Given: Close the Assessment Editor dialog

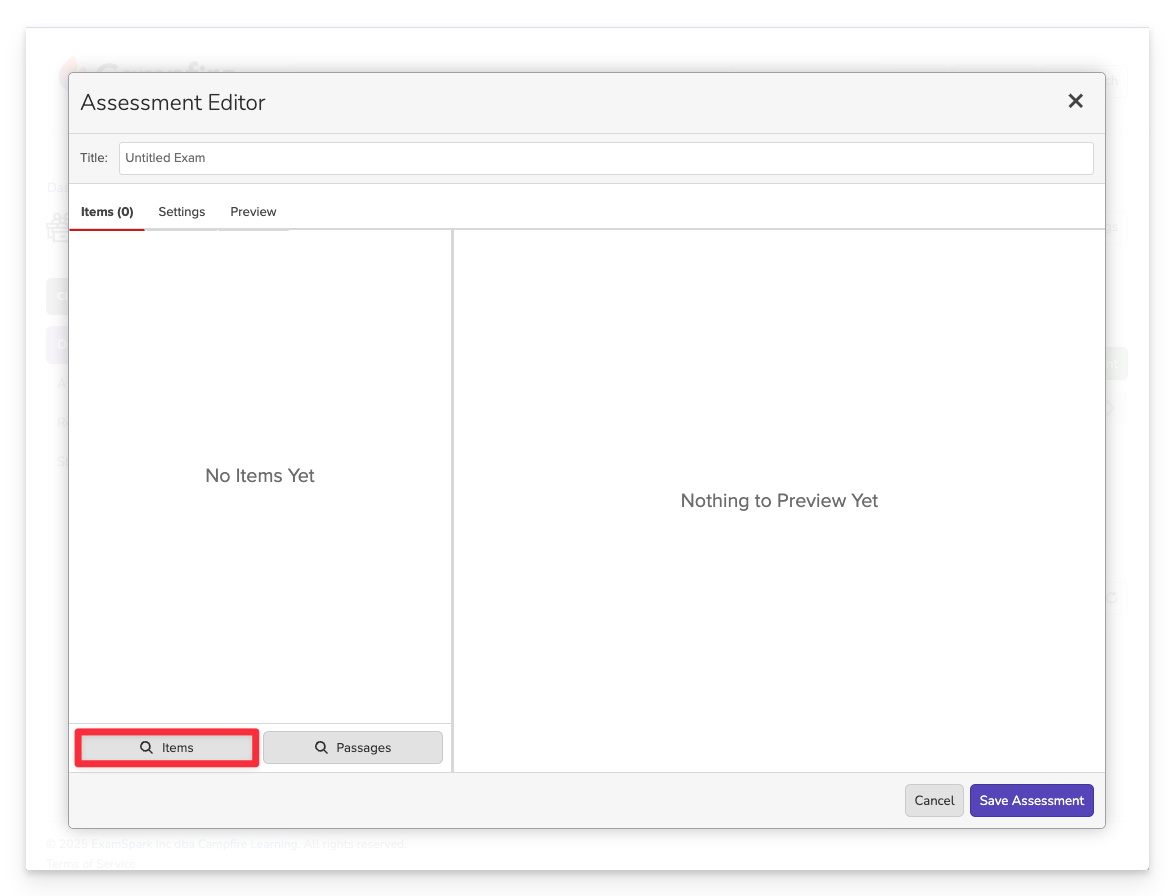Looking at the screenshot, I should 1075,101.
